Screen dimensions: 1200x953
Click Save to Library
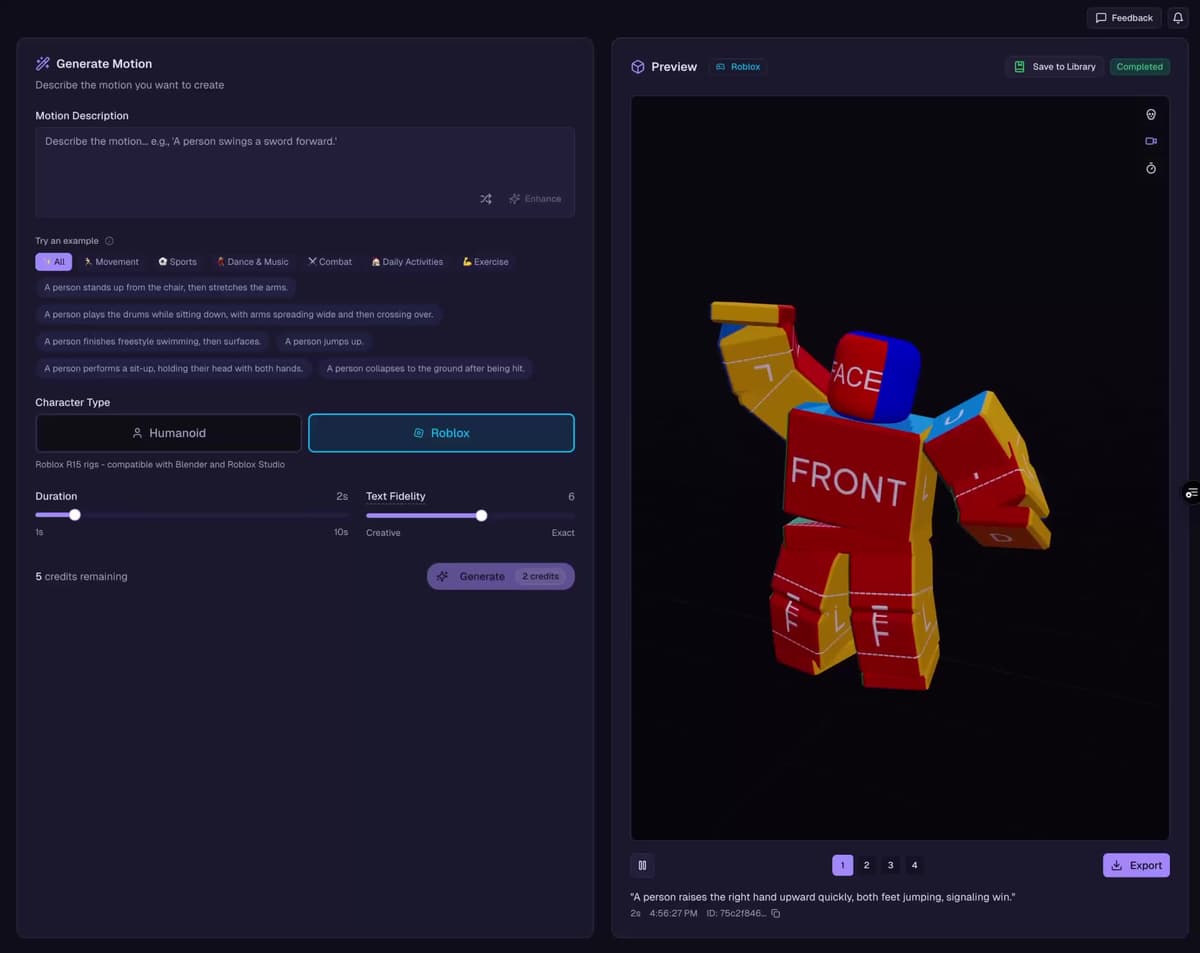tap(1054, 67)
